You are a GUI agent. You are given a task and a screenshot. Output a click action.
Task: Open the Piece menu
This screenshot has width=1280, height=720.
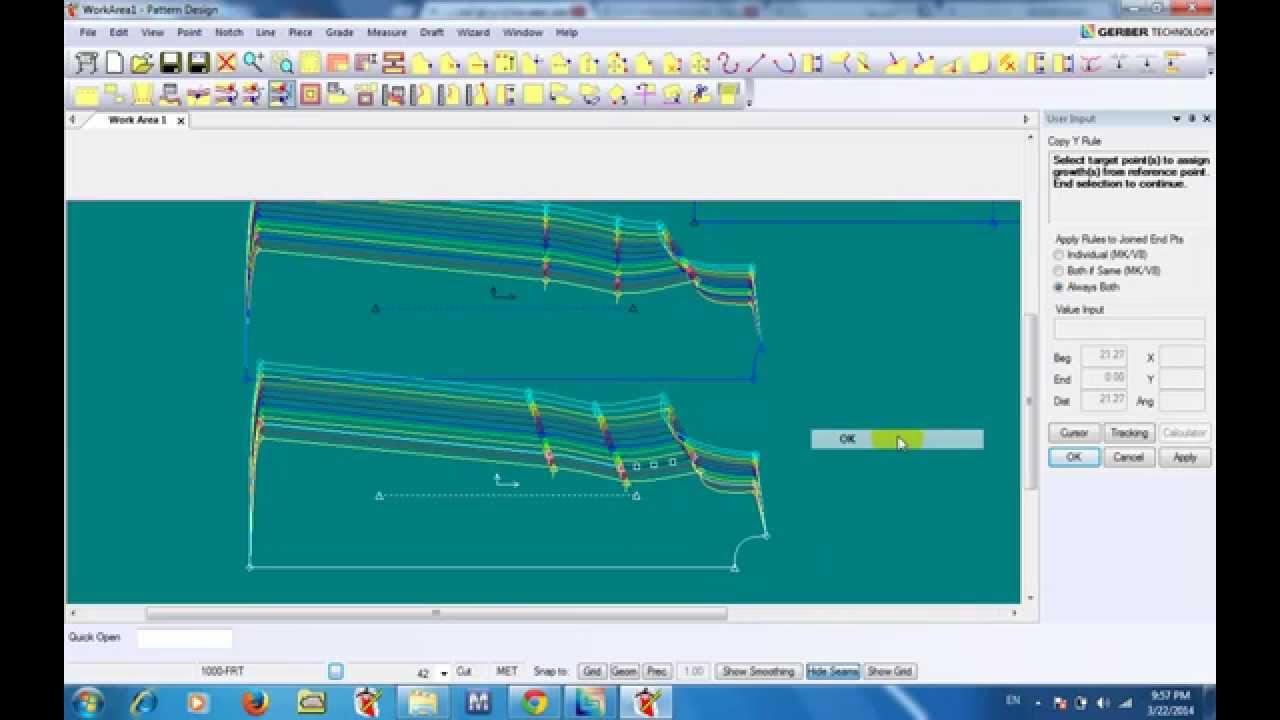click(300, 32)
